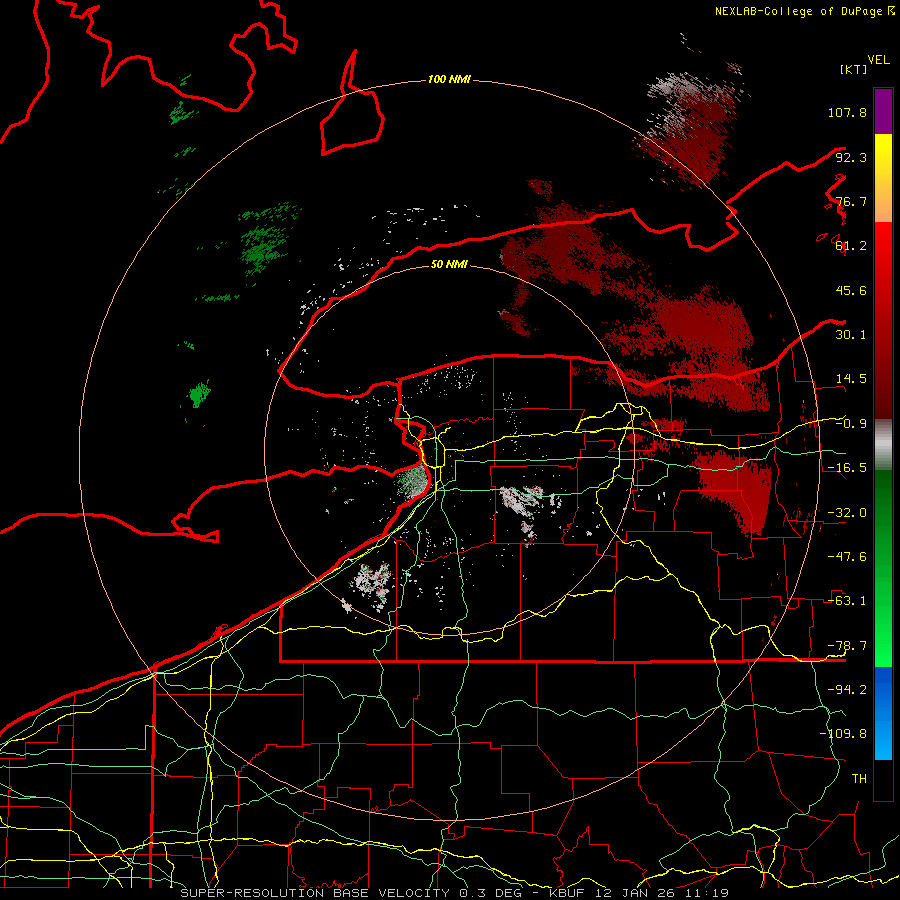Screen dimensions: 900x900
Task: Click the 107.8 velocity scale value
Action: (x=847, y=112)
